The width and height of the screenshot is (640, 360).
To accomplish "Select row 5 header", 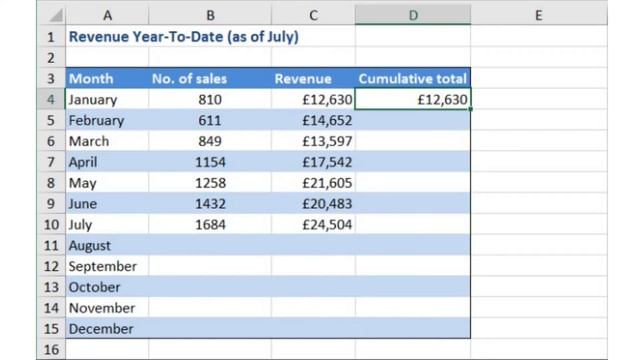I will (x=51, y=120).
